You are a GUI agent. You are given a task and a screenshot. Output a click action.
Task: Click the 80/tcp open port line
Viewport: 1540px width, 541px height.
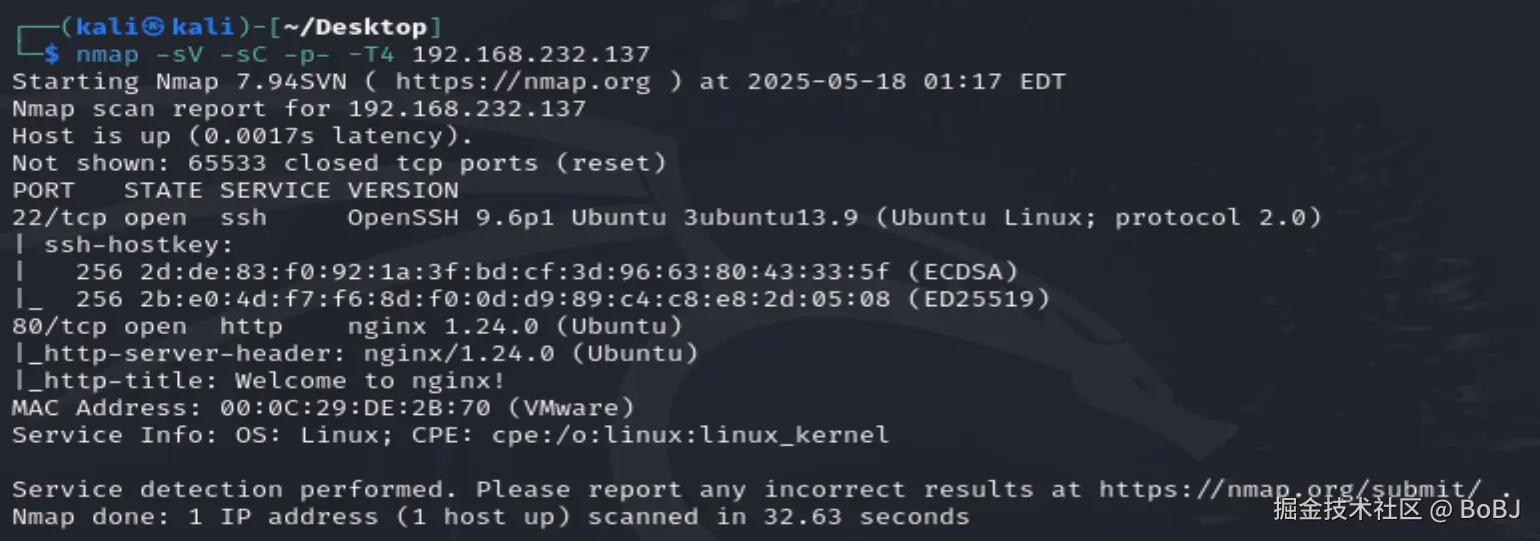click(98, 326)
